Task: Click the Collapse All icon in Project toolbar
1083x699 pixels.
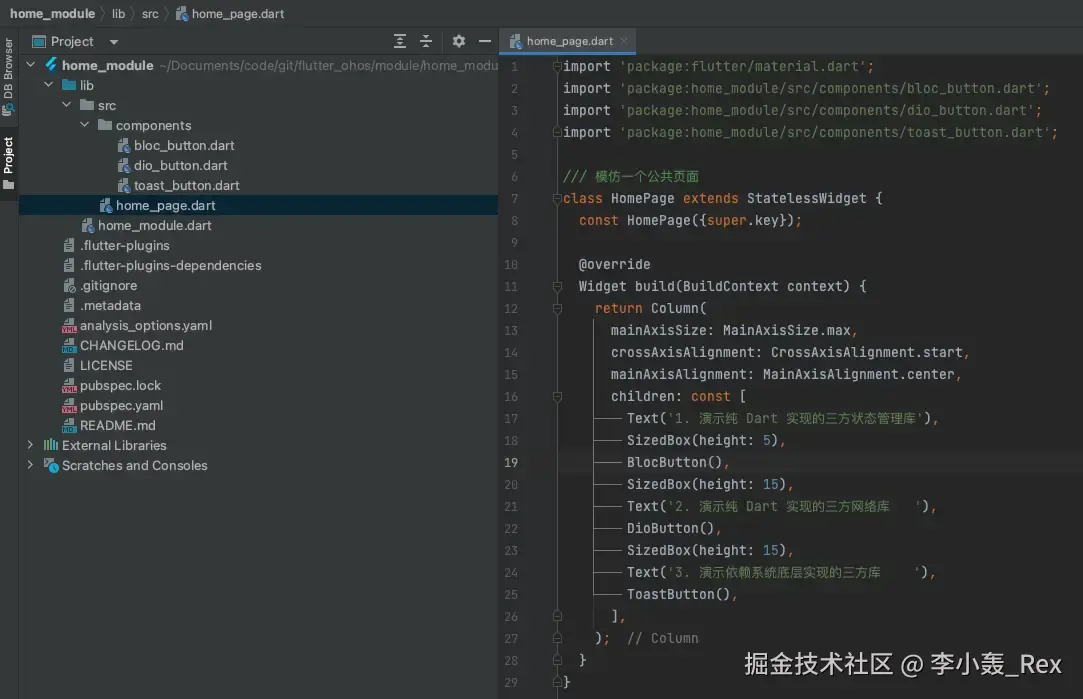Action: pyautogui.click(x=426, y=41)
